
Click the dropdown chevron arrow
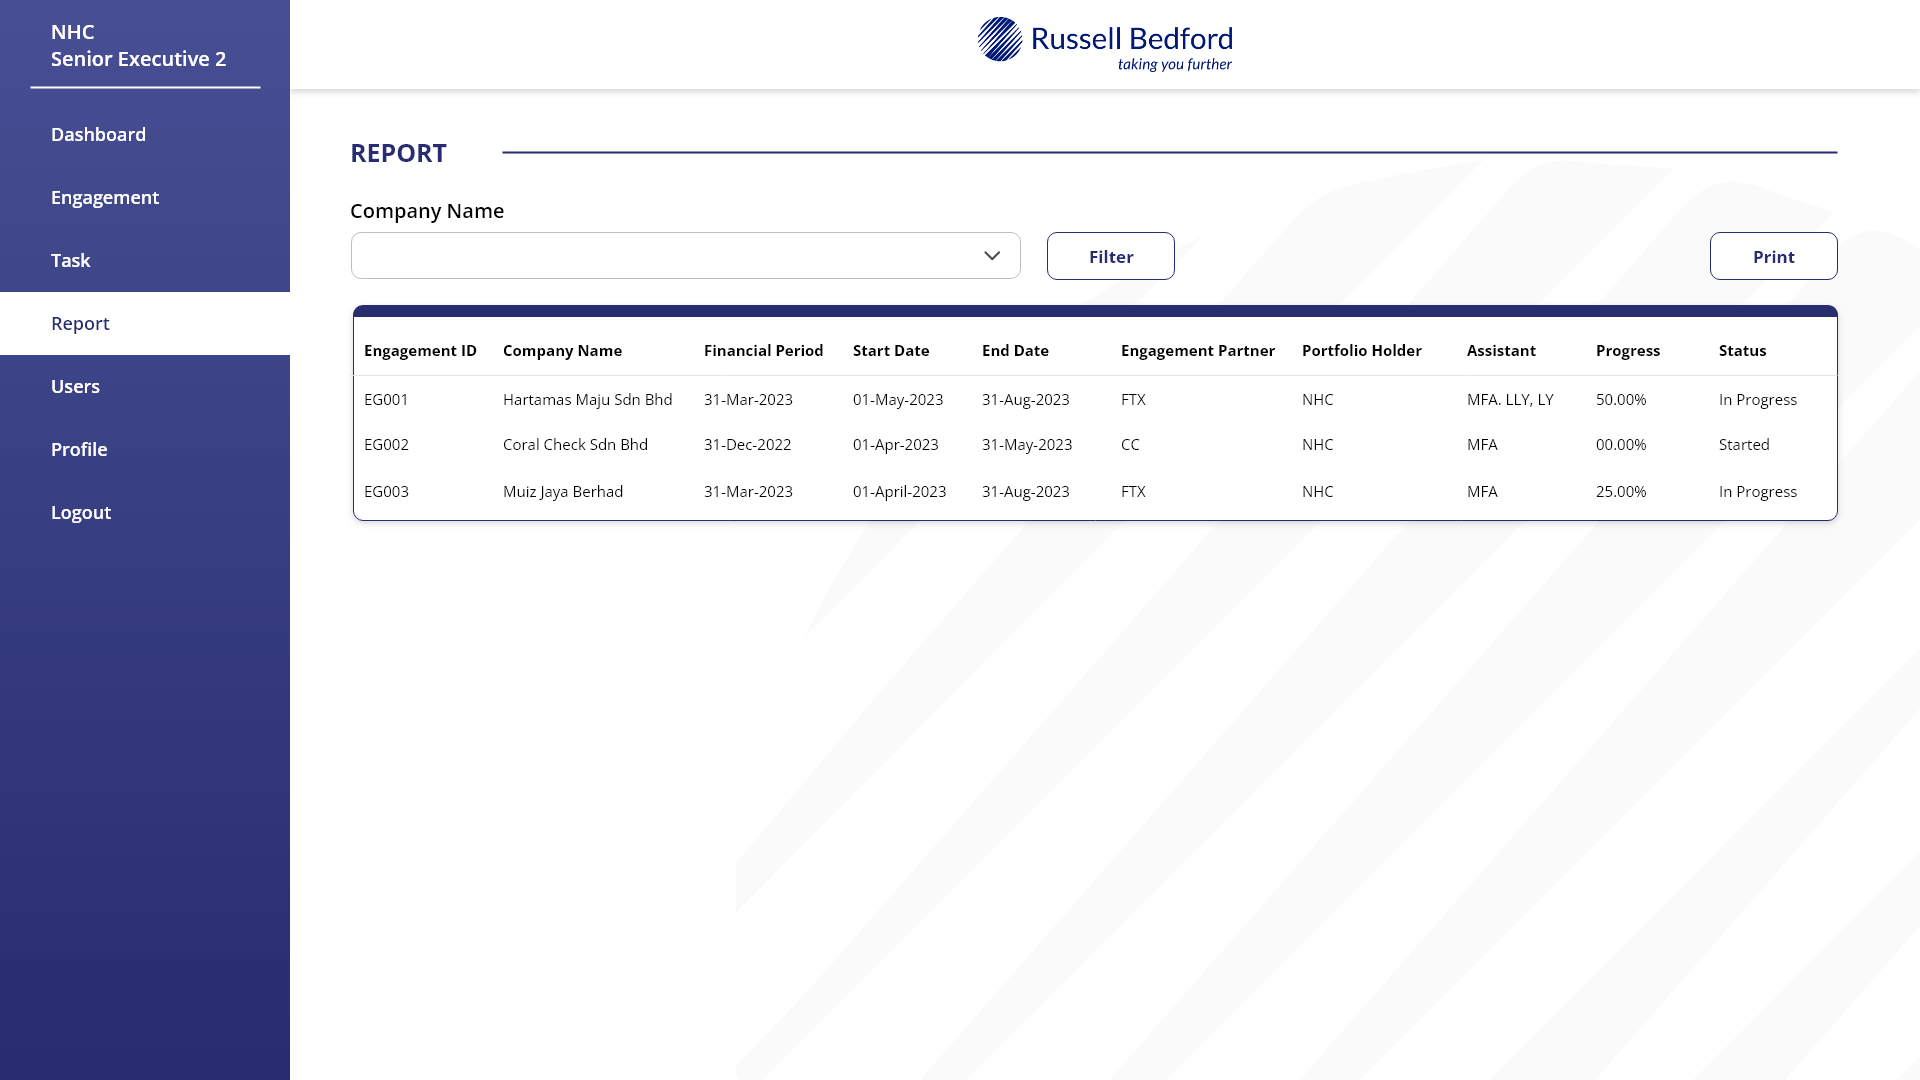coord(993,256)
